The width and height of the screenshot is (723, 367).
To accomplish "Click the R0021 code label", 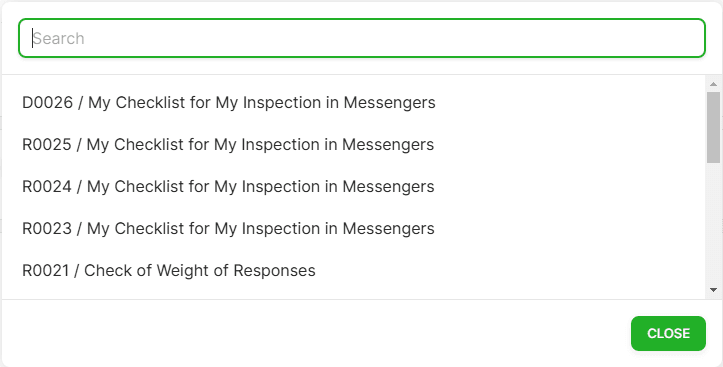I will 46,270.
